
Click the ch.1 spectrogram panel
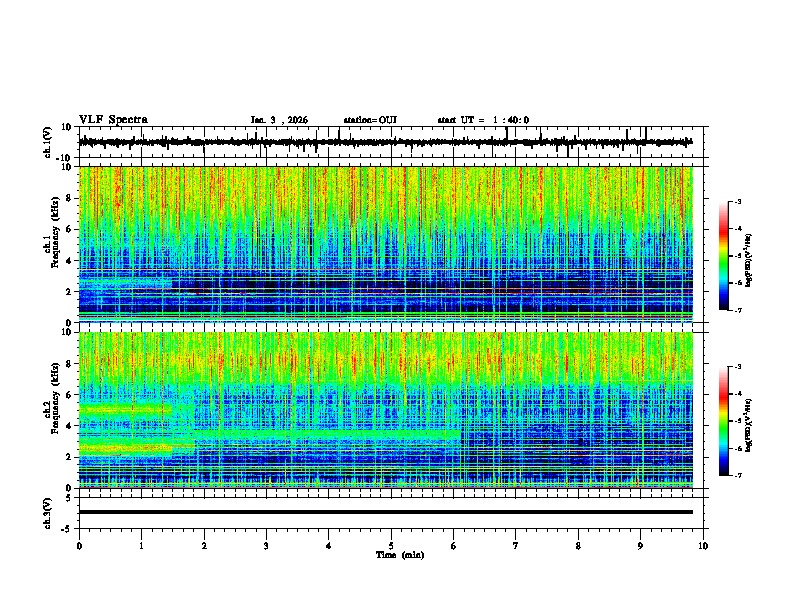click(385, 244)
